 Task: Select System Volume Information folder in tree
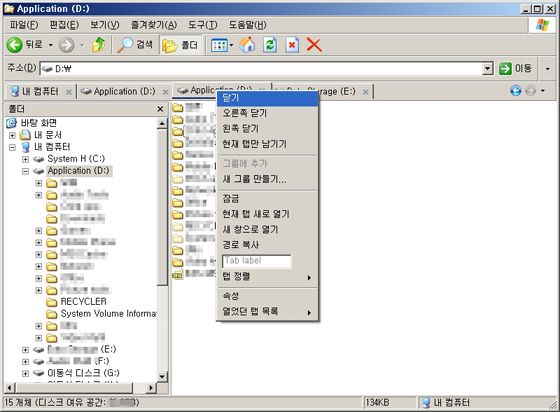(109, 314)
